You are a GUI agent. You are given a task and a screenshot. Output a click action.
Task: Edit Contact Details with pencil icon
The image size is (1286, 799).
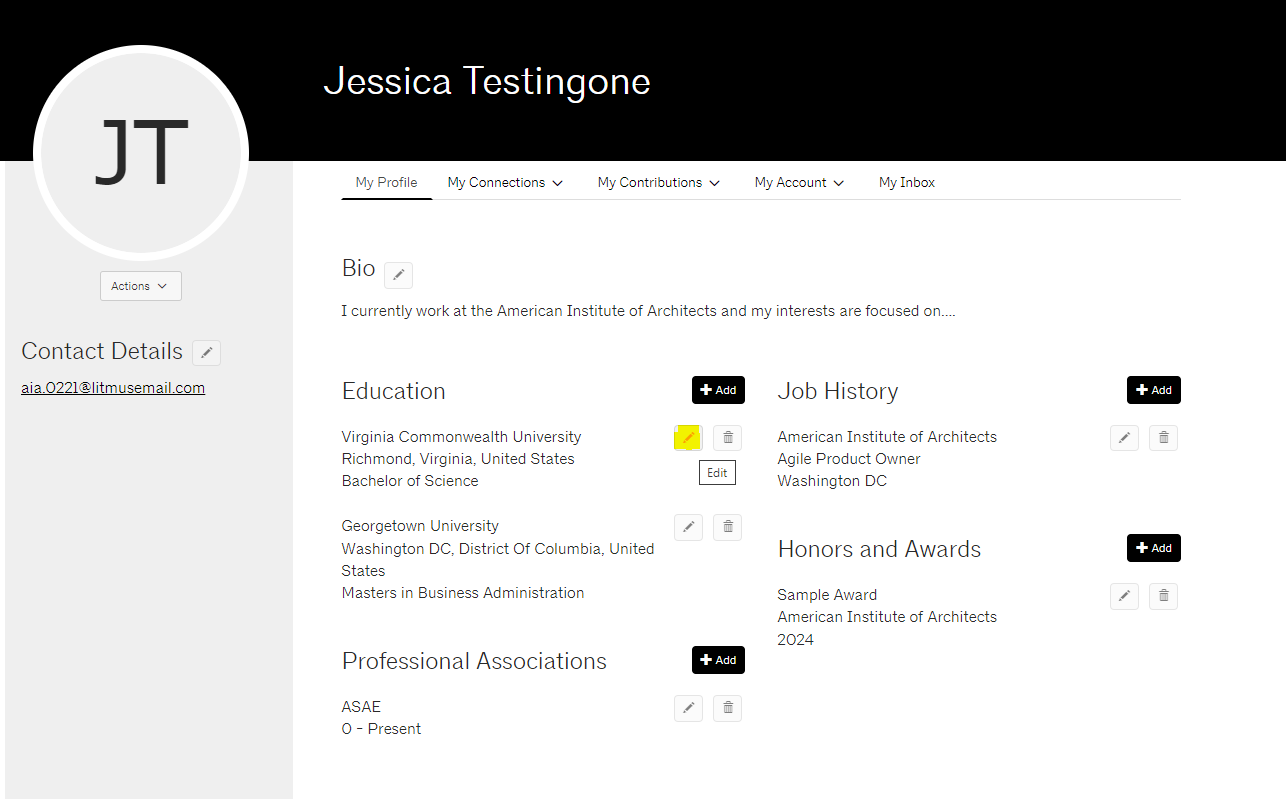click(x=206, y=352)
